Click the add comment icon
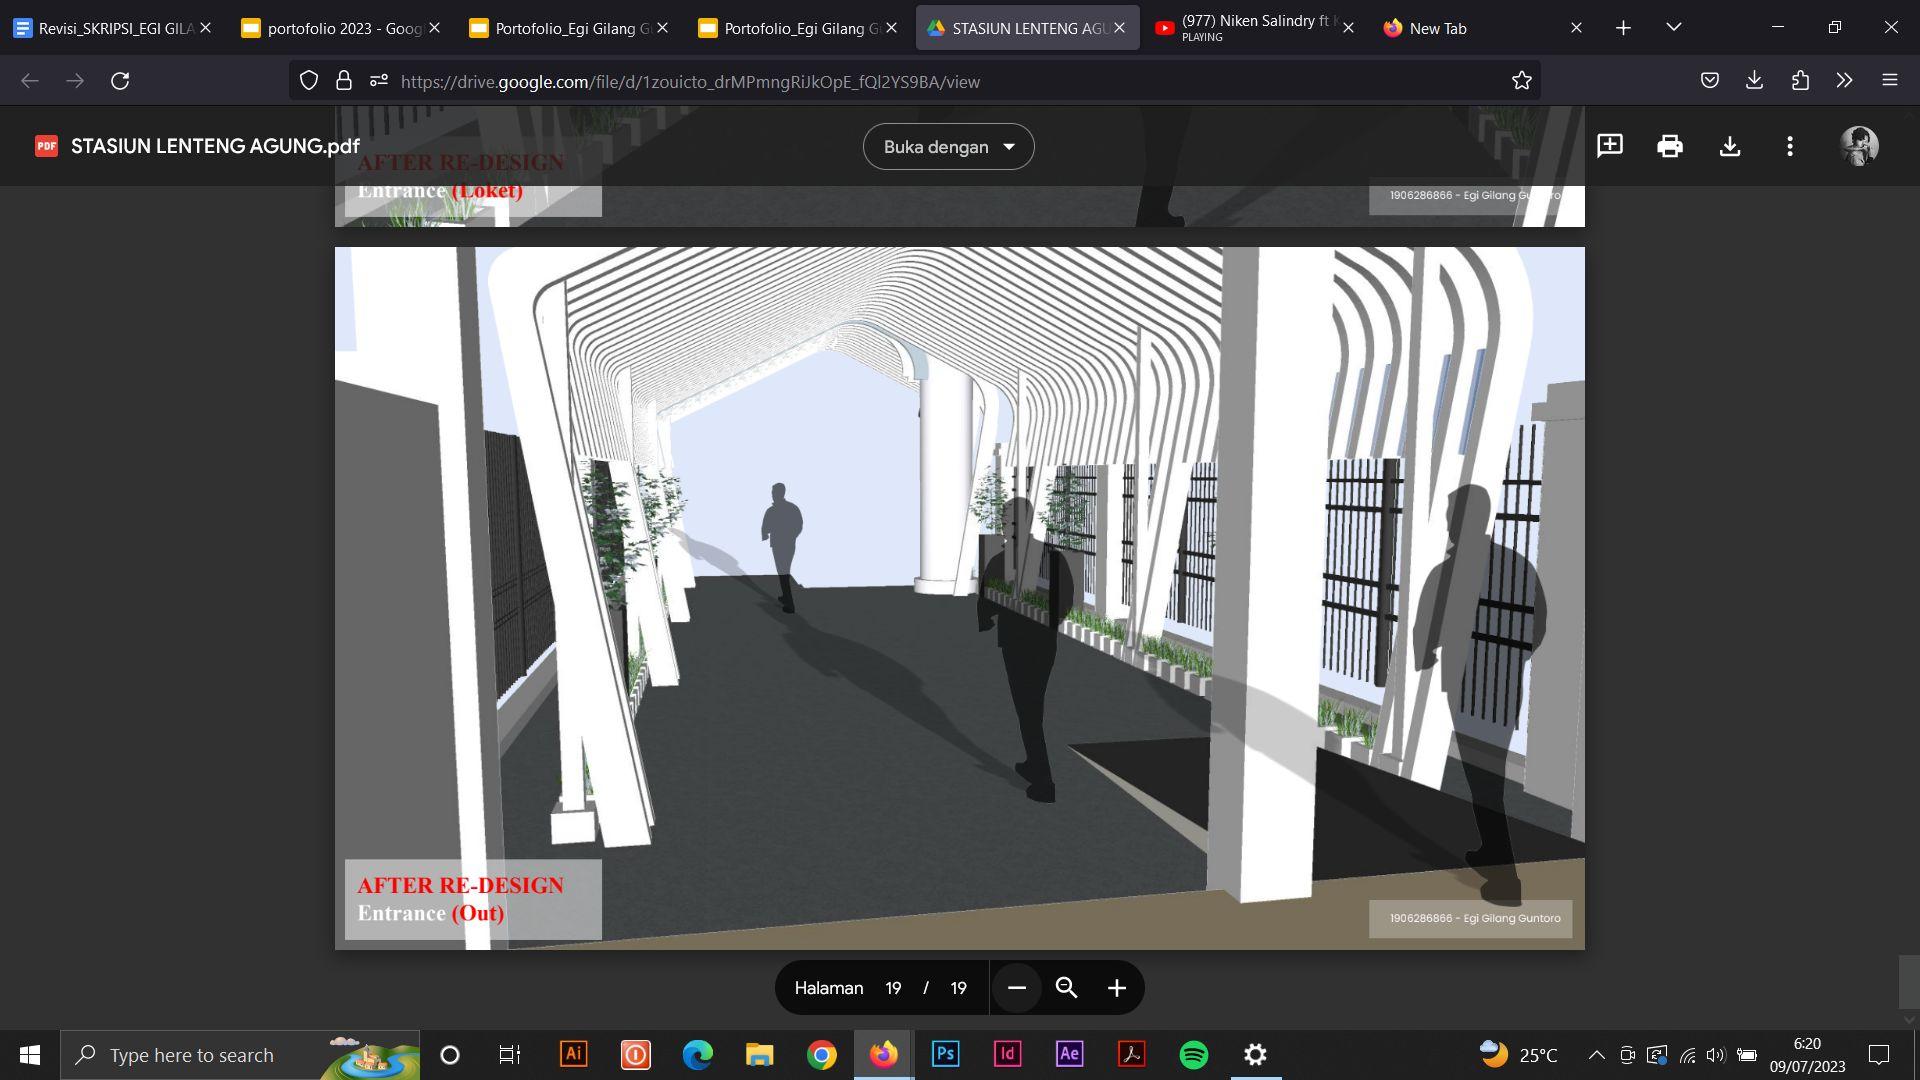Image resolution: width=1920 pixels, height=1080 pixels. click(1610, 146)
